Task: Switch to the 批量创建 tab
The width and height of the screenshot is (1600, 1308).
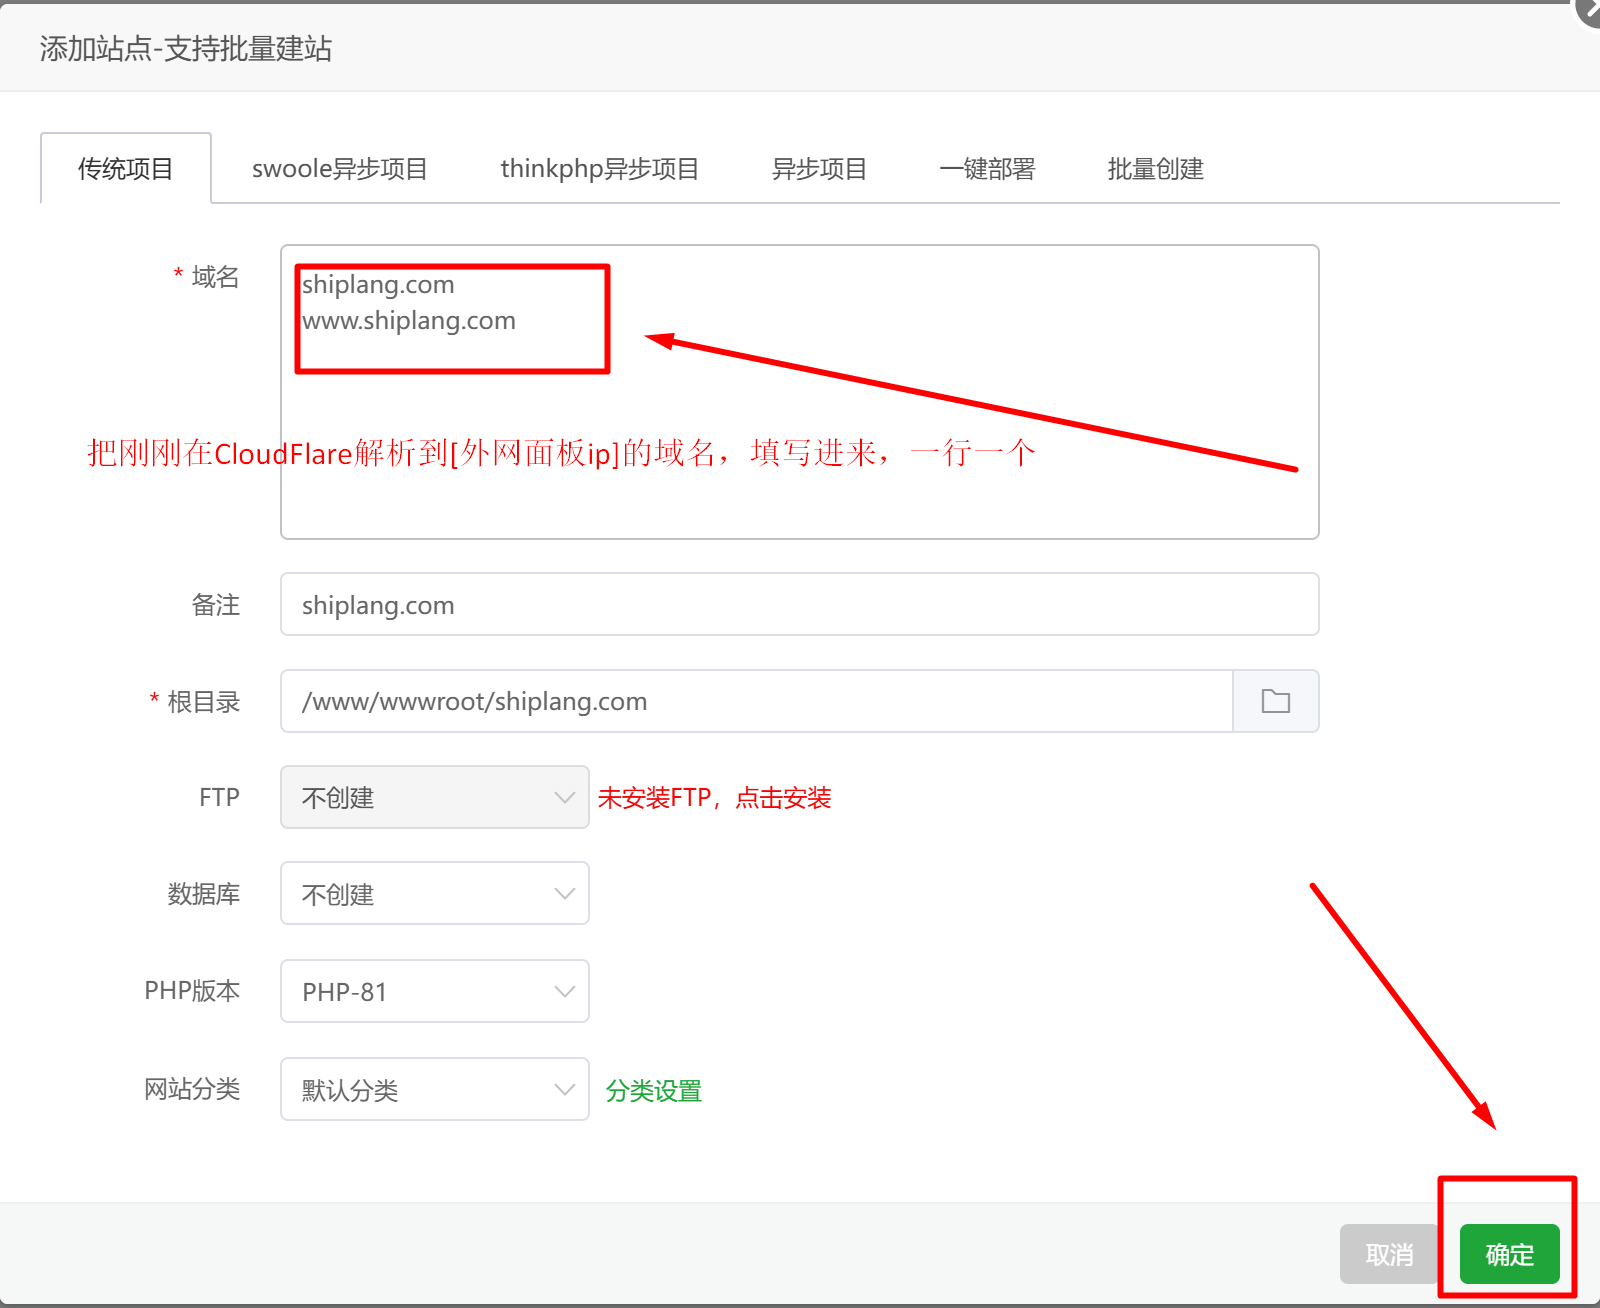Action: tap(1155, 169)
